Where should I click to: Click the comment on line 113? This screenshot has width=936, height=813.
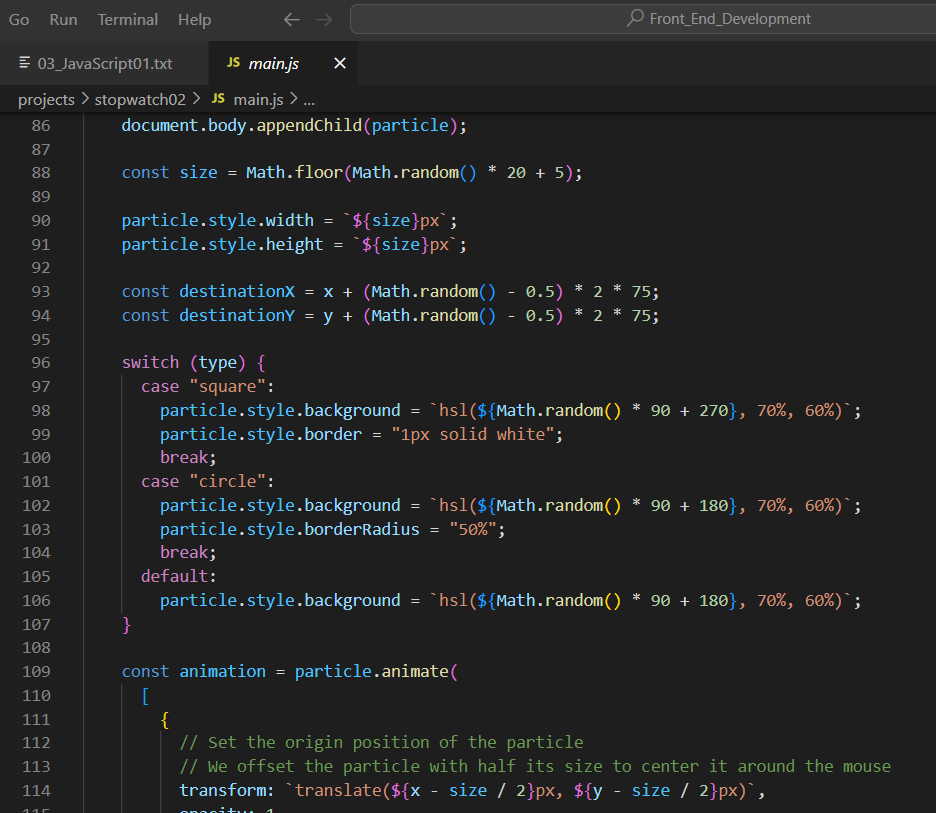pyautogui.click(x=535, y=766)
